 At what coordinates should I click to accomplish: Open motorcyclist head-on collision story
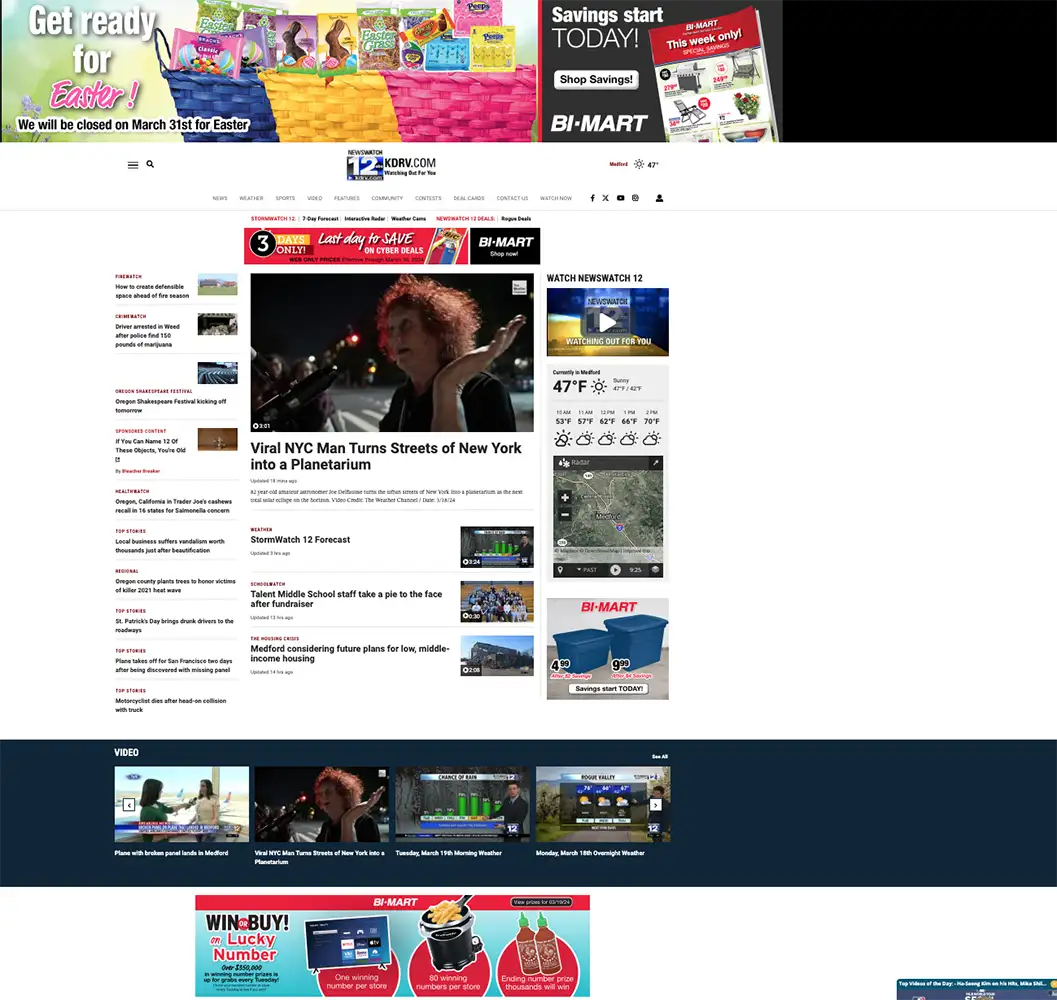[x=171, y=705]
